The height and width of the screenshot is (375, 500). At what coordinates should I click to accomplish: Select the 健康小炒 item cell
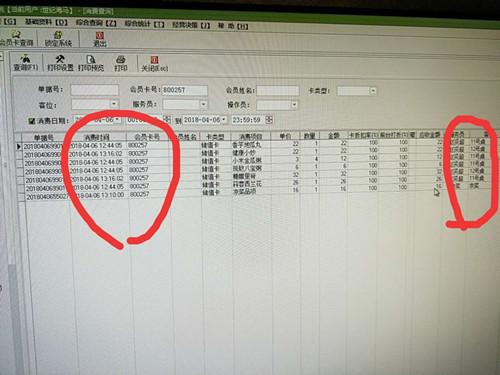pyautogui.click(x=245, y=153)
